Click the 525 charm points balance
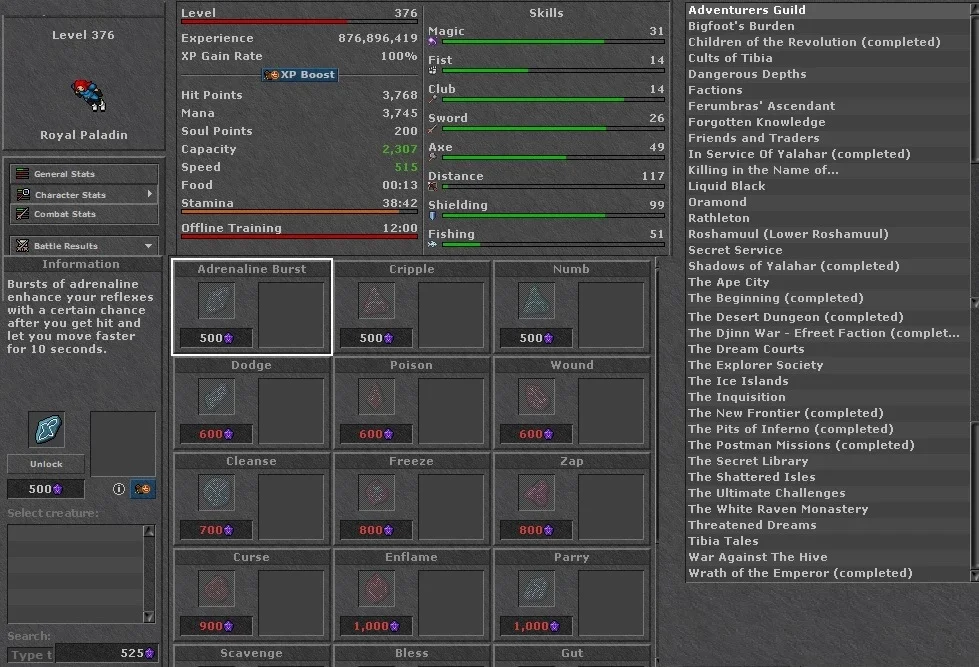 coord(107,653)
